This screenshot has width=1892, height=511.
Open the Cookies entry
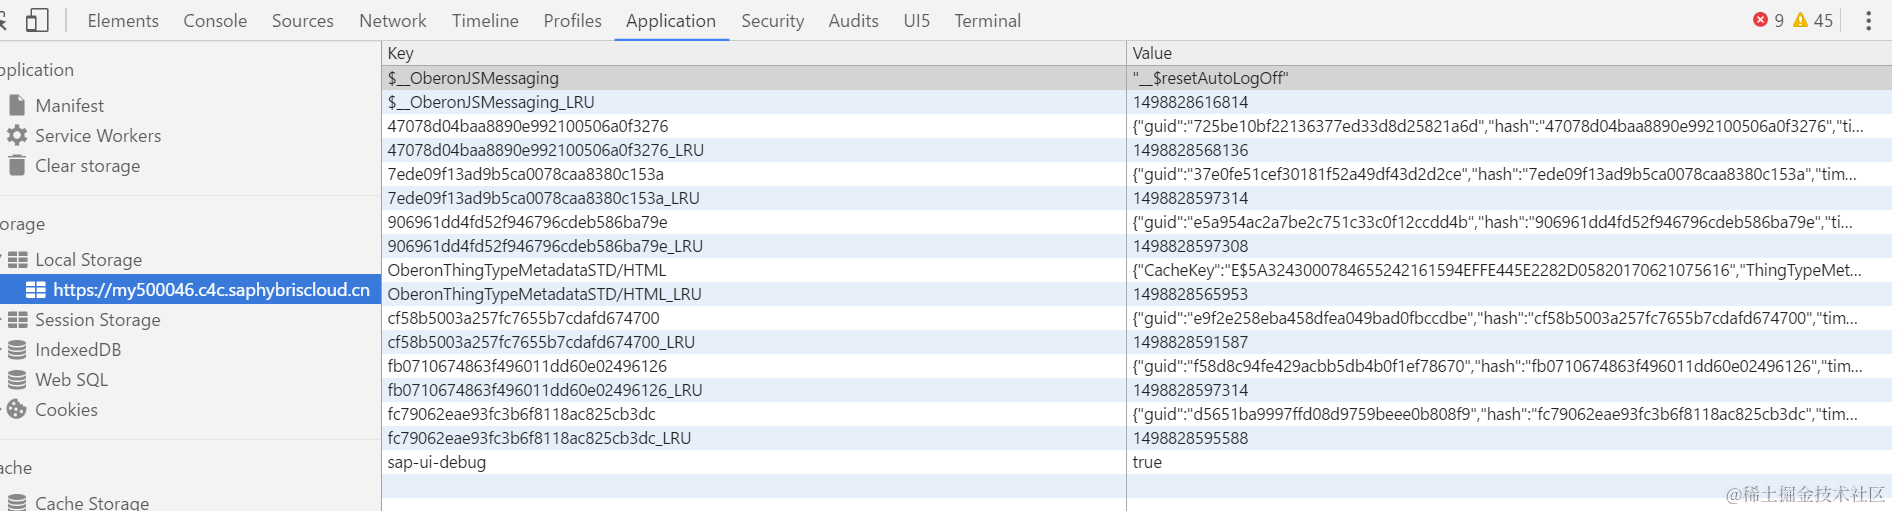pyautogui.click(x=53, y=409)
